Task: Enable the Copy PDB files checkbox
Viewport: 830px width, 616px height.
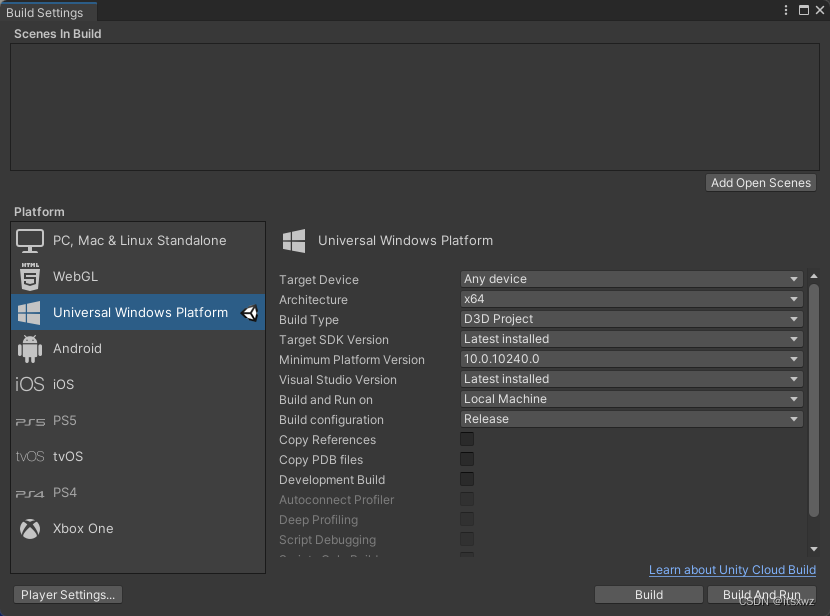Action: (467, 459)
